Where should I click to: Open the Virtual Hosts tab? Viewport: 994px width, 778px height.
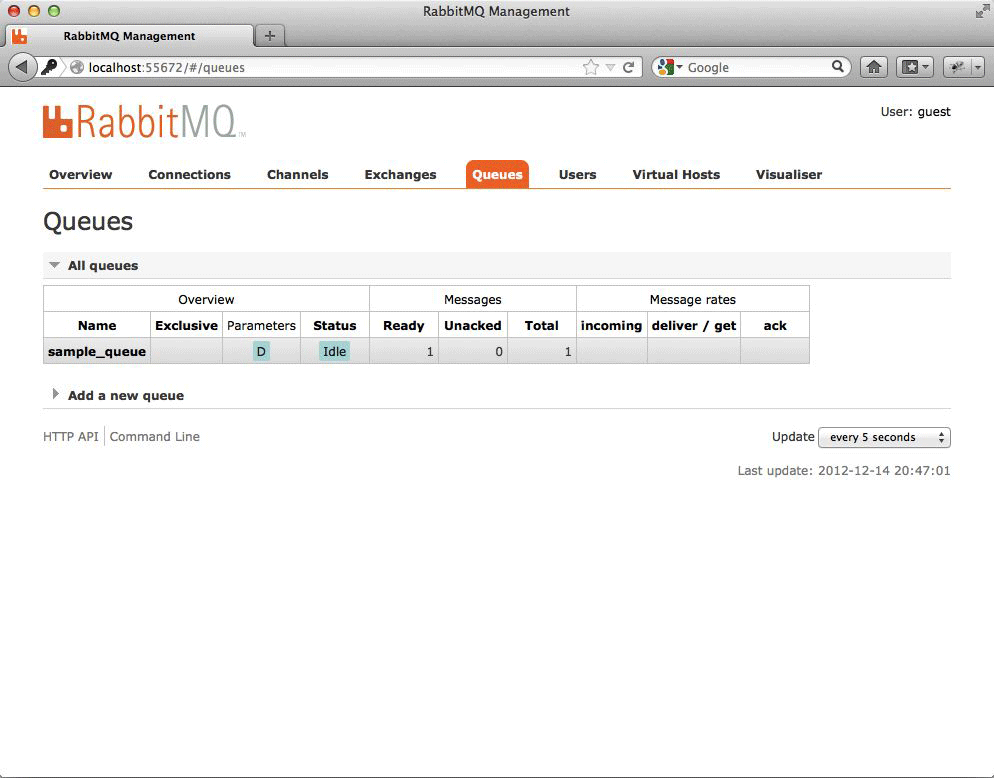tap(676, 174)
